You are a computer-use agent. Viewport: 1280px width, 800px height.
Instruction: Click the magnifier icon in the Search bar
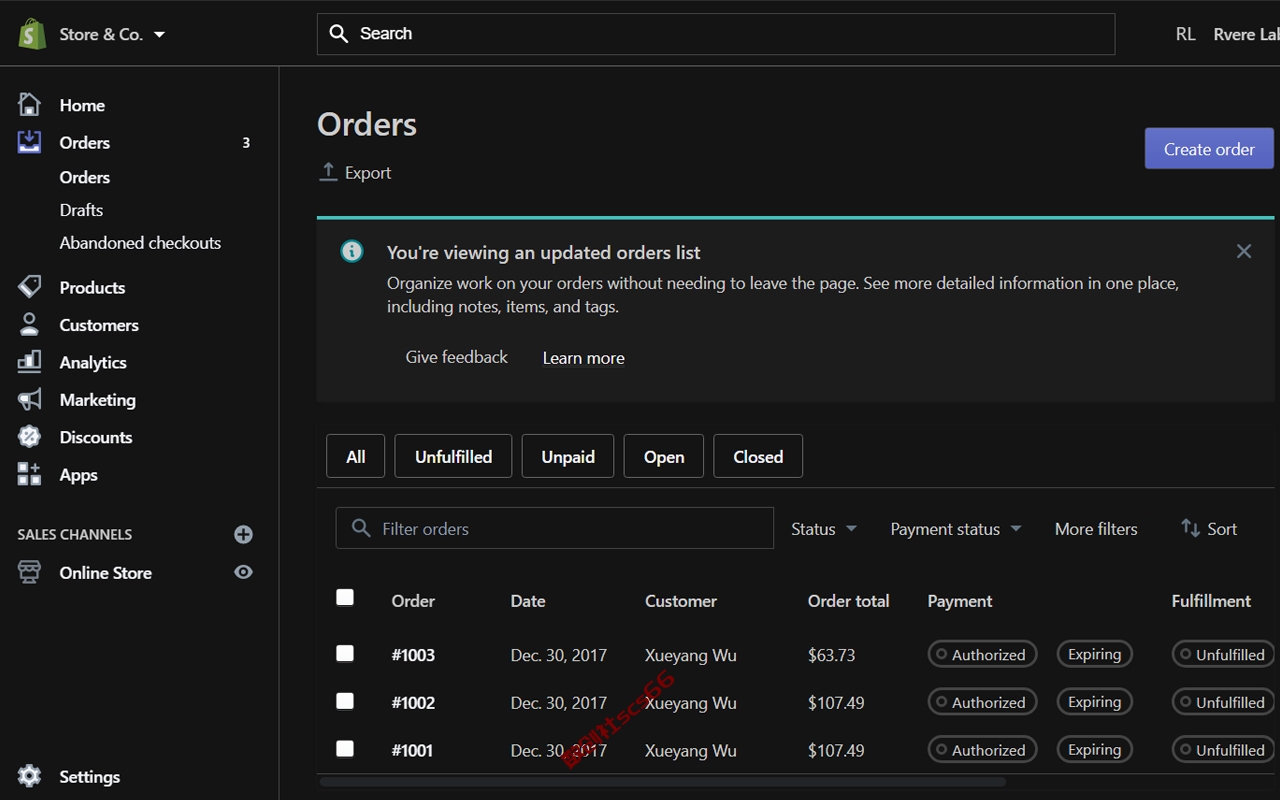tap(339, 34)
